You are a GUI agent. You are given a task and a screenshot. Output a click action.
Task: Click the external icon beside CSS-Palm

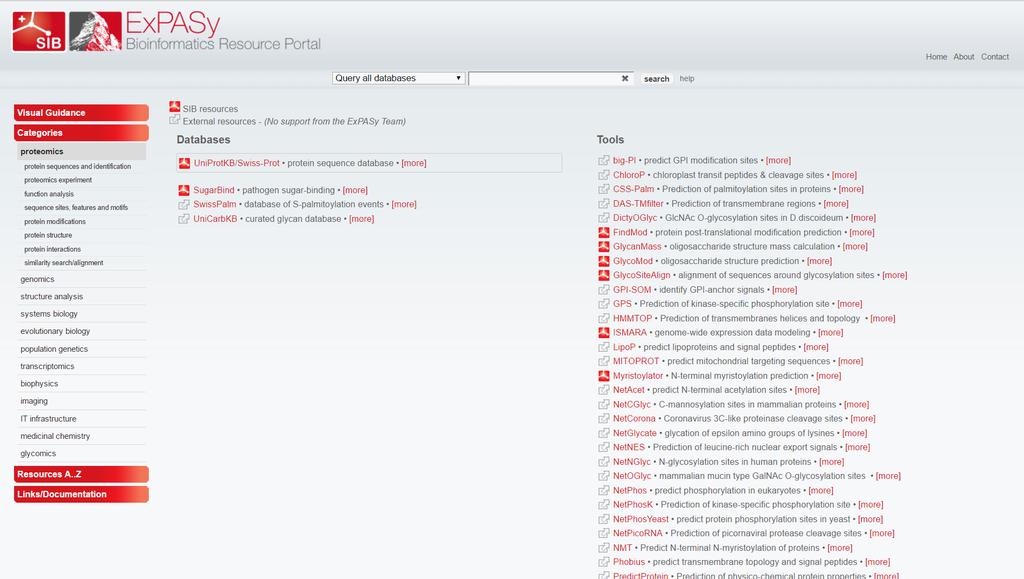point(604,189)
